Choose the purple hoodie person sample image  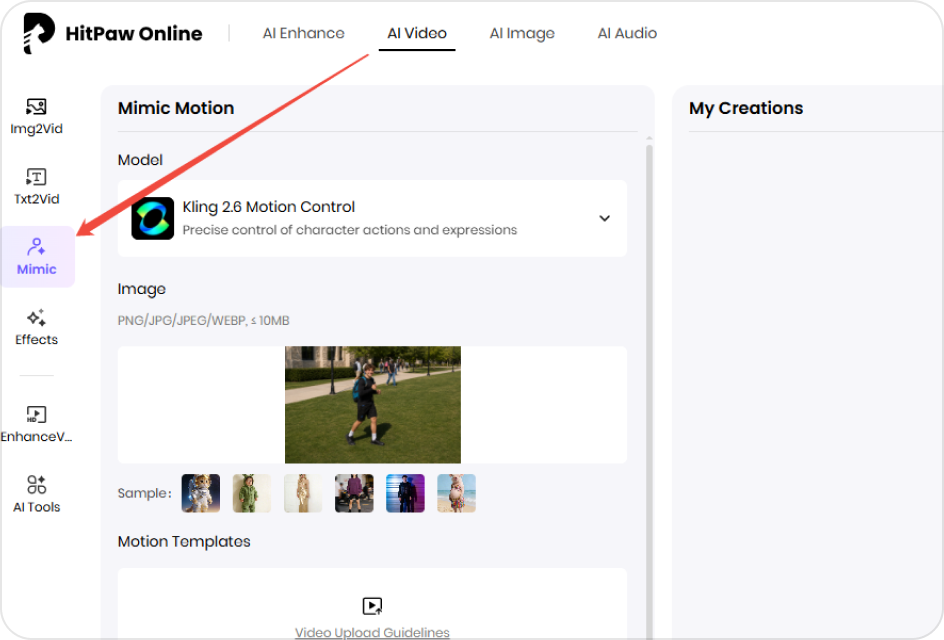point(354,493)
